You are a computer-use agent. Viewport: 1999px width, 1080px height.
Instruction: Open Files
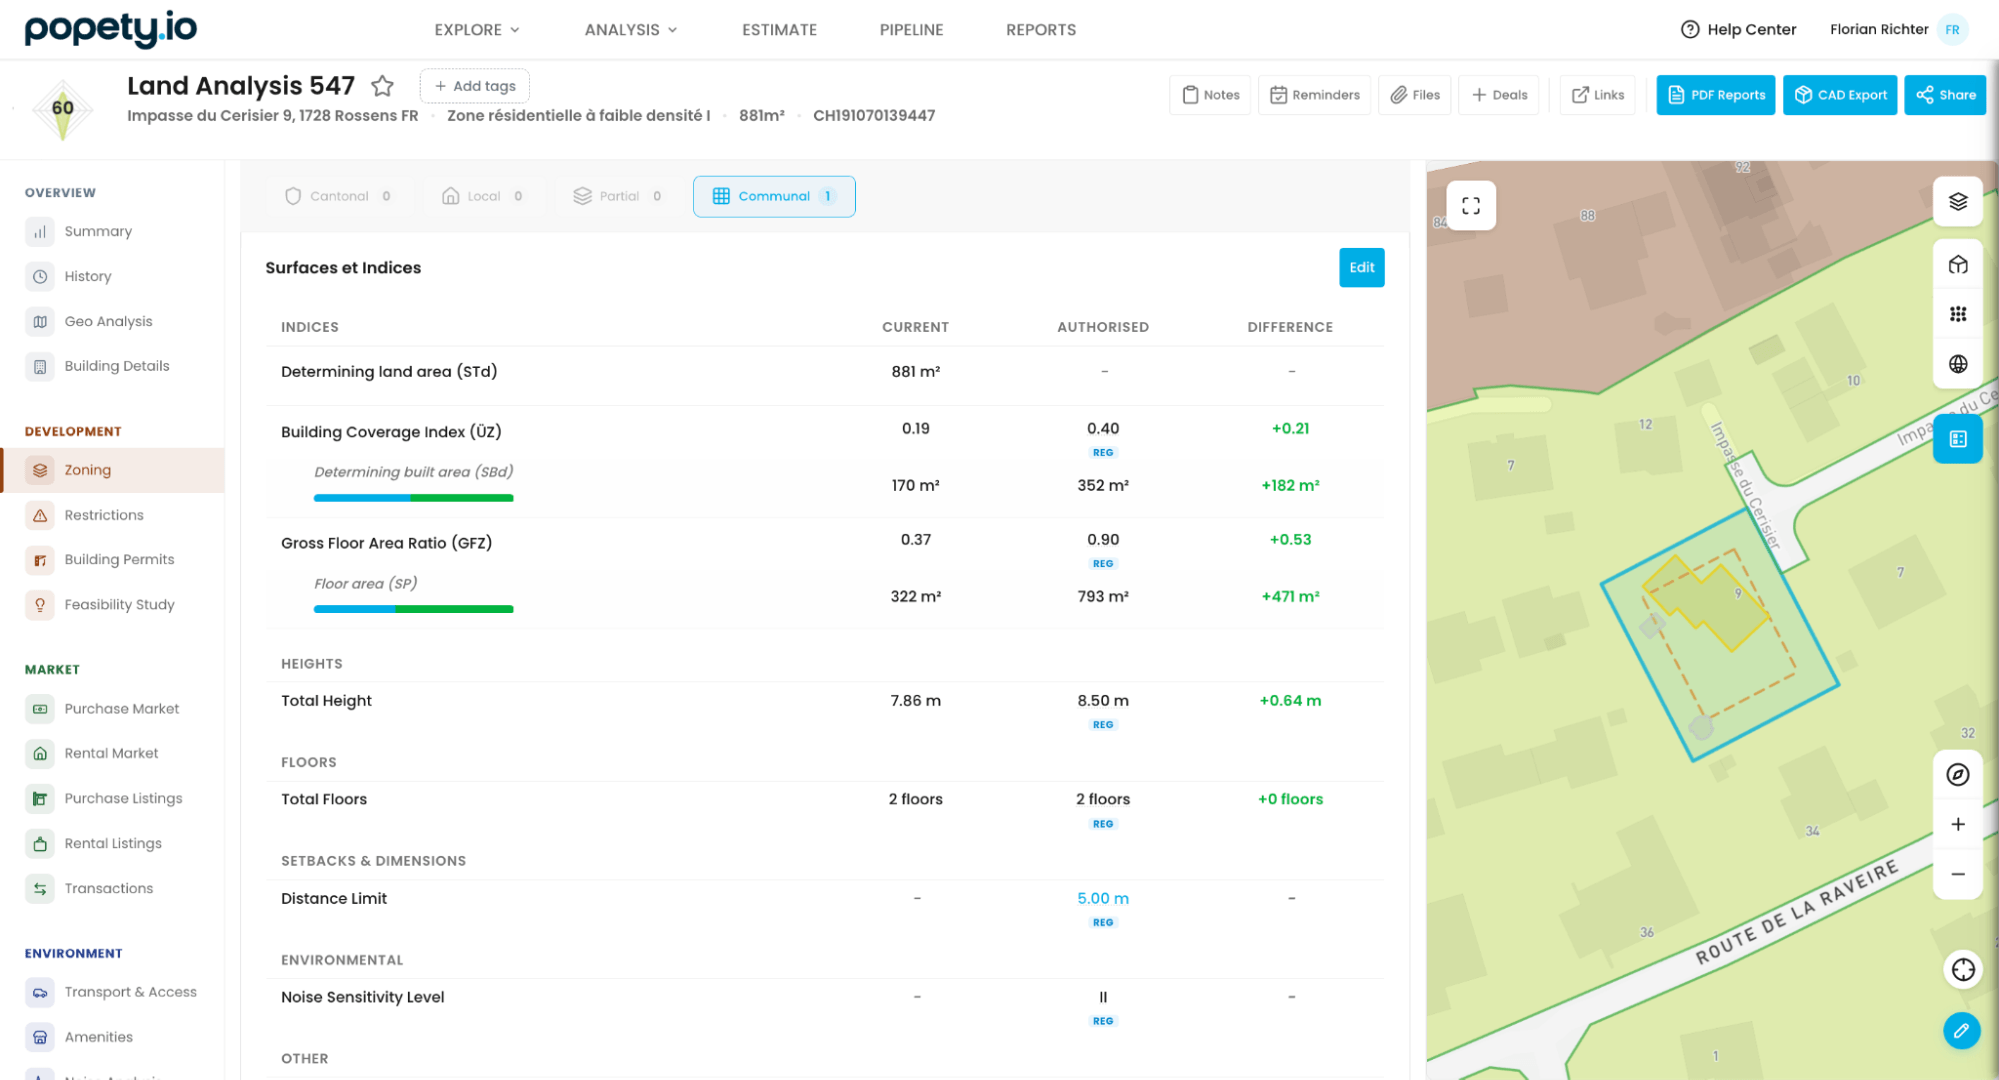tap(1415, 95)
